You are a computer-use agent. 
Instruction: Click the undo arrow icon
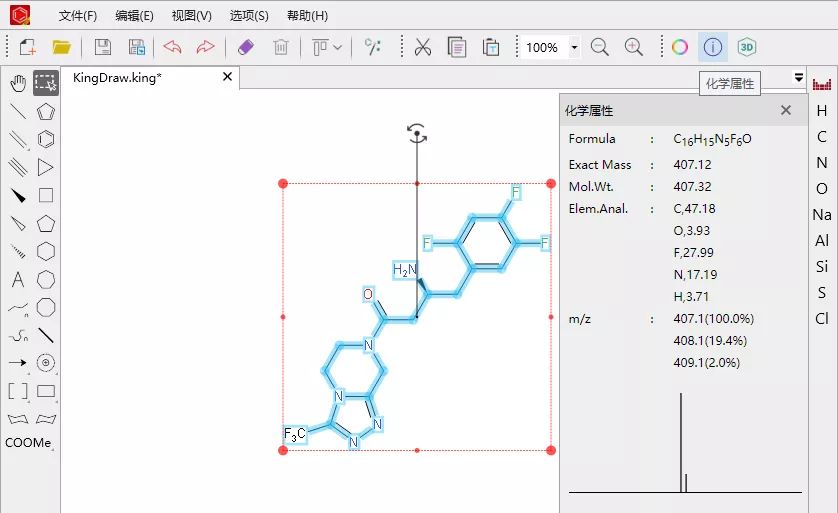coord(172,47)
